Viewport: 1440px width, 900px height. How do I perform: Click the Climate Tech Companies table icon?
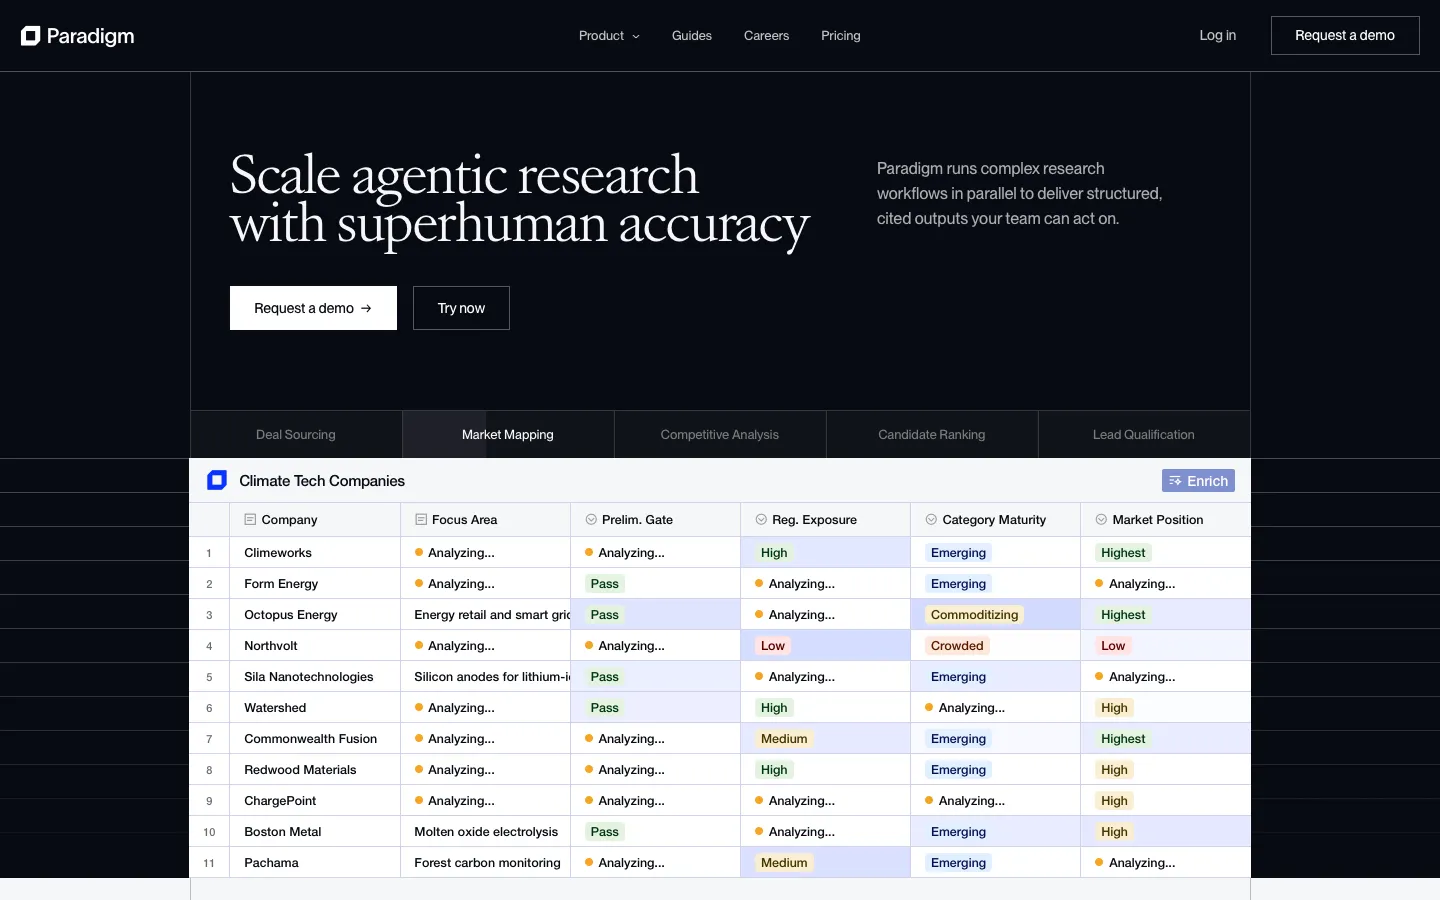click(x=217, y=481)
